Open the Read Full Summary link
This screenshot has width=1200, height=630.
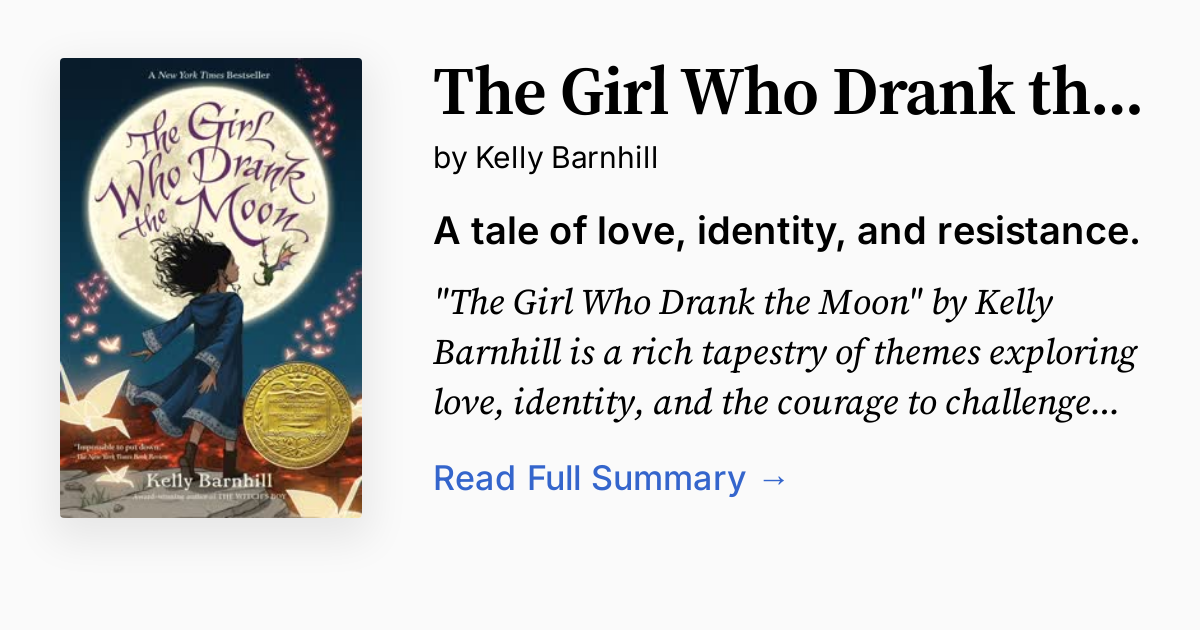pyautogui.click(x=590, y=478)
